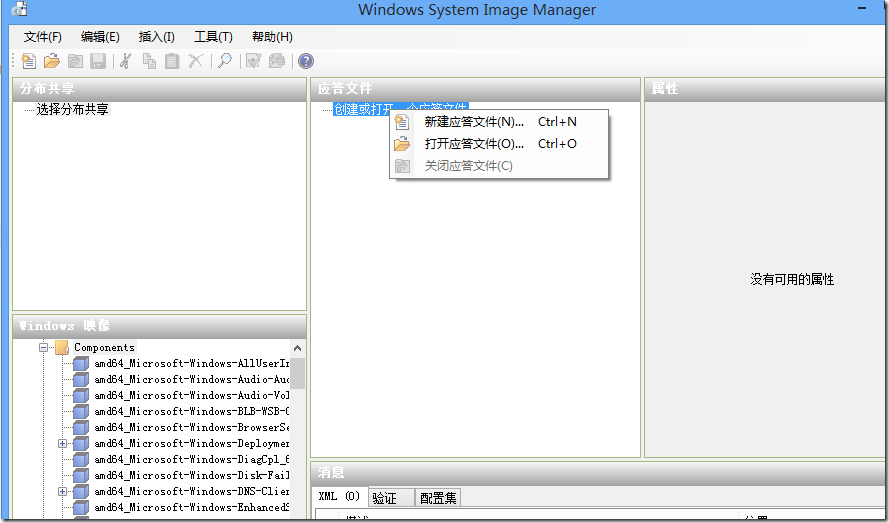Switch to the 验证 tab
This screenshot has width=889, height=523.
391,497
